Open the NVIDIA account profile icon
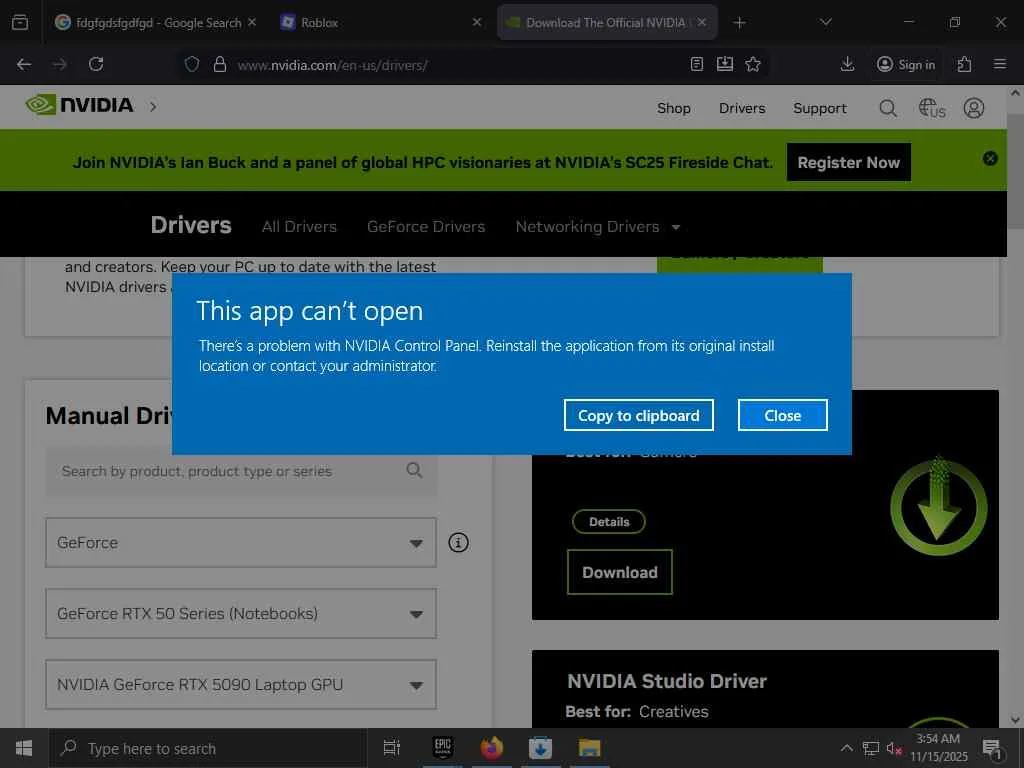Viewport: 1024px width, 768px height. click(x=974, y=108)
